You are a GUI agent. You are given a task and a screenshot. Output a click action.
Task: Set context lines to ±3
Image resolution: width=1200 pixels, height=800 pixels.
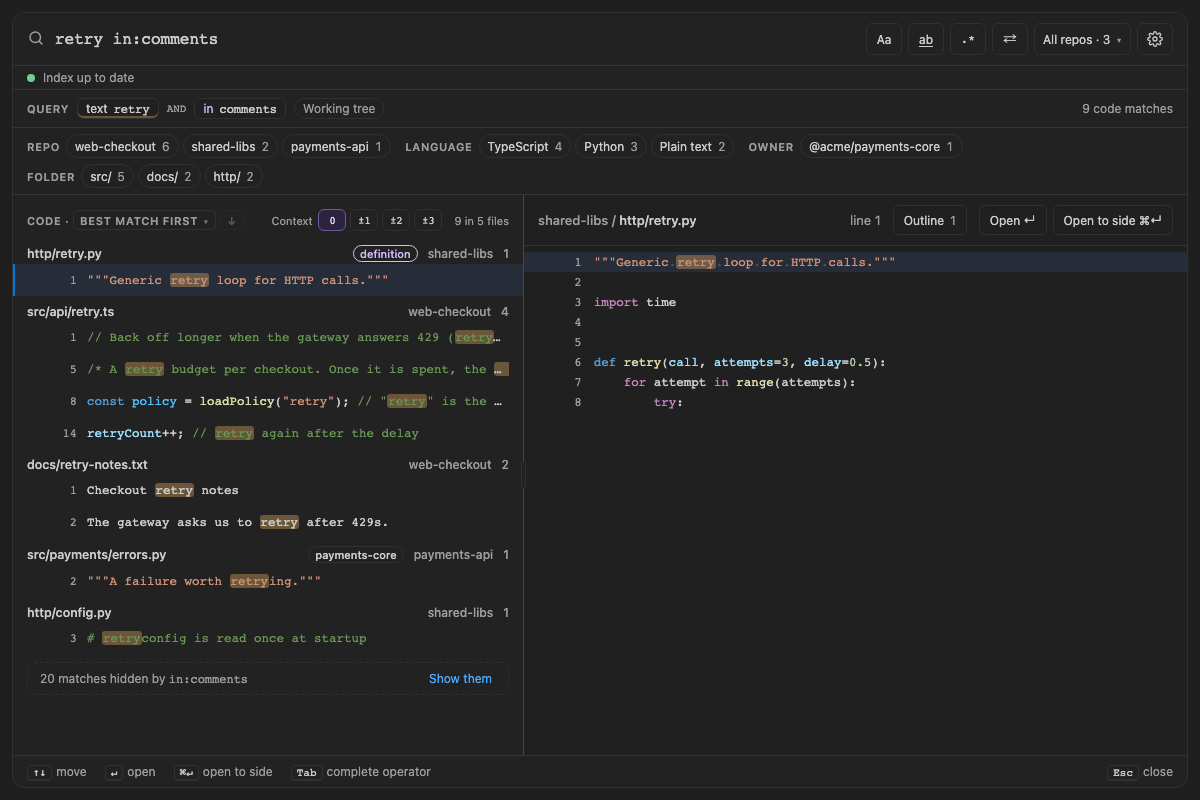(429, 221)
